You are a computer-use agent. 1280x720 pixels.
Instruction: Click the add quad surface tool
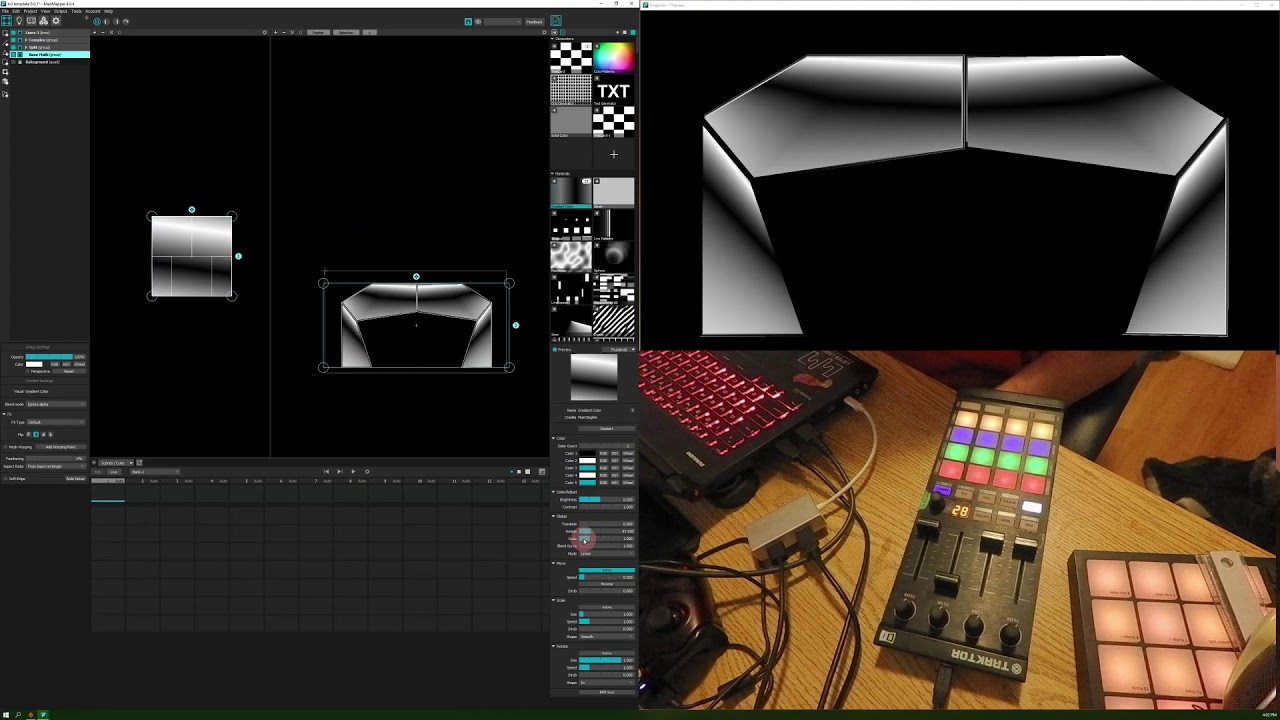[5, 33]
